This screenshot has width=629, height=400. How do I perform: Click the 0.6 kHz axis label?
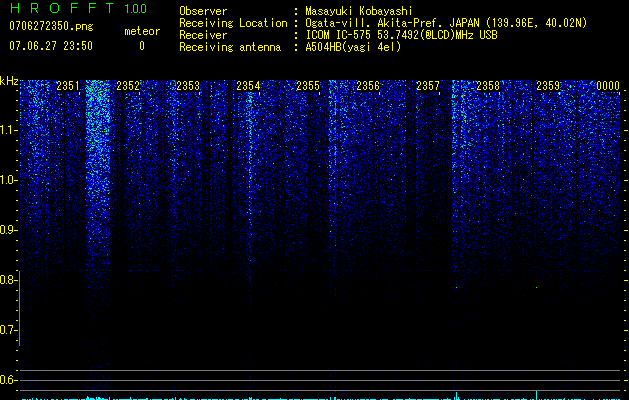point(7,380)
